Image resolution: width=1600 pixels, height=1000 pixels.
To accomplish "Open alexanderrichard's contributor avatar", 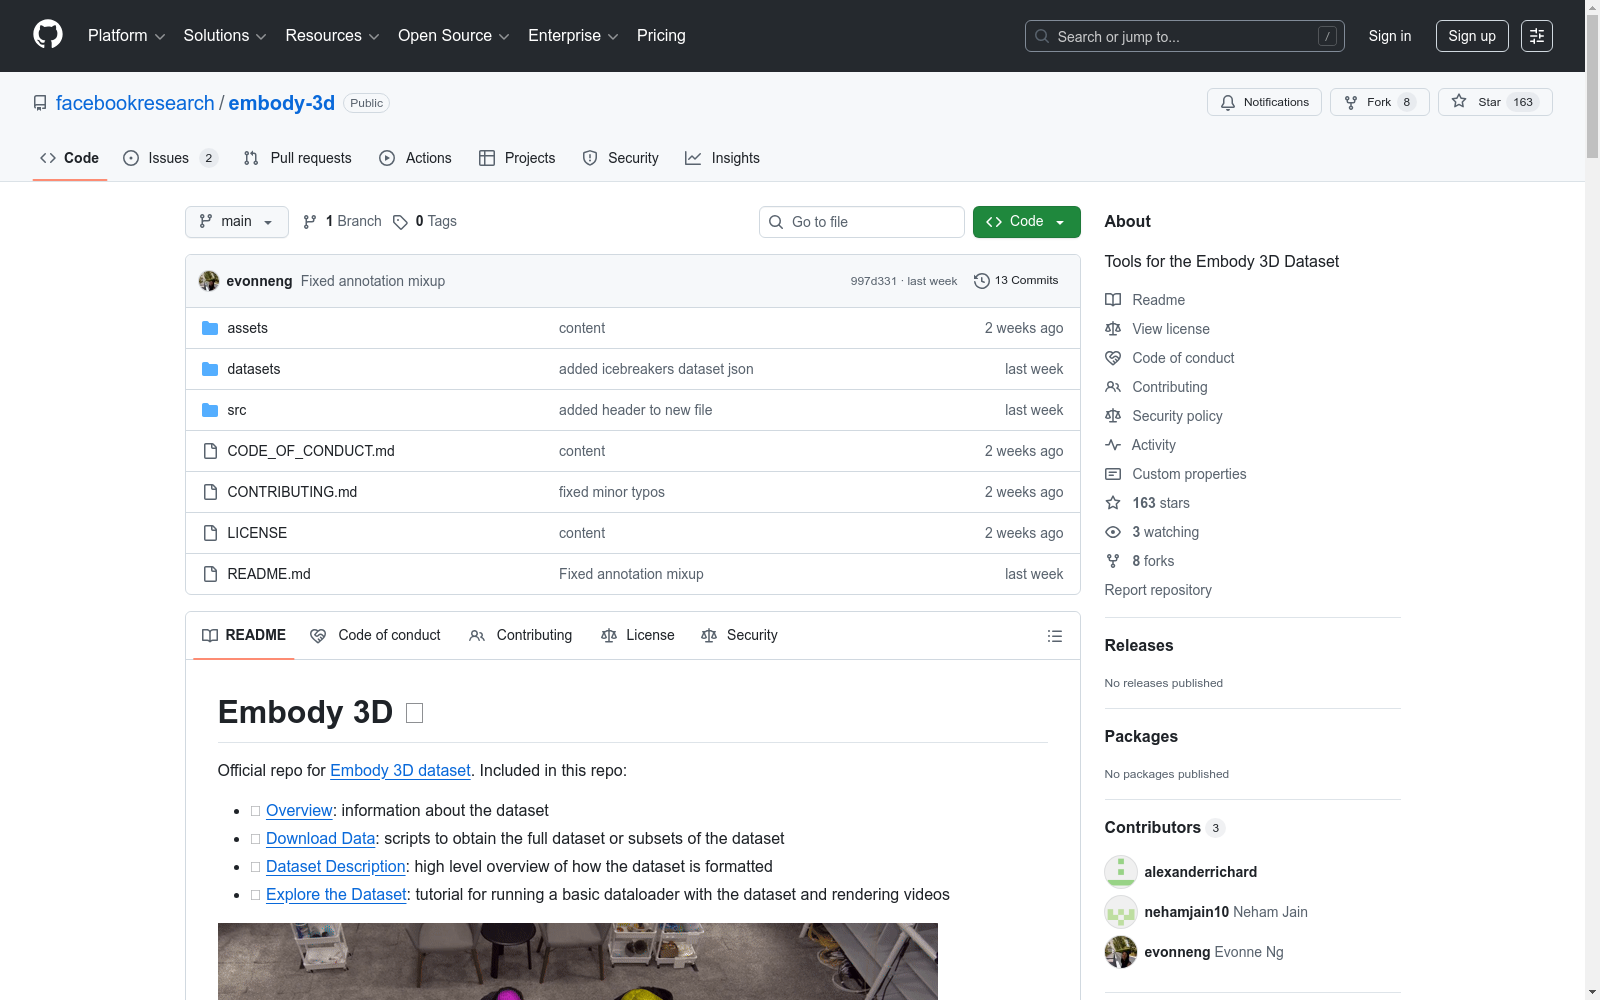I will [1121, 872].
